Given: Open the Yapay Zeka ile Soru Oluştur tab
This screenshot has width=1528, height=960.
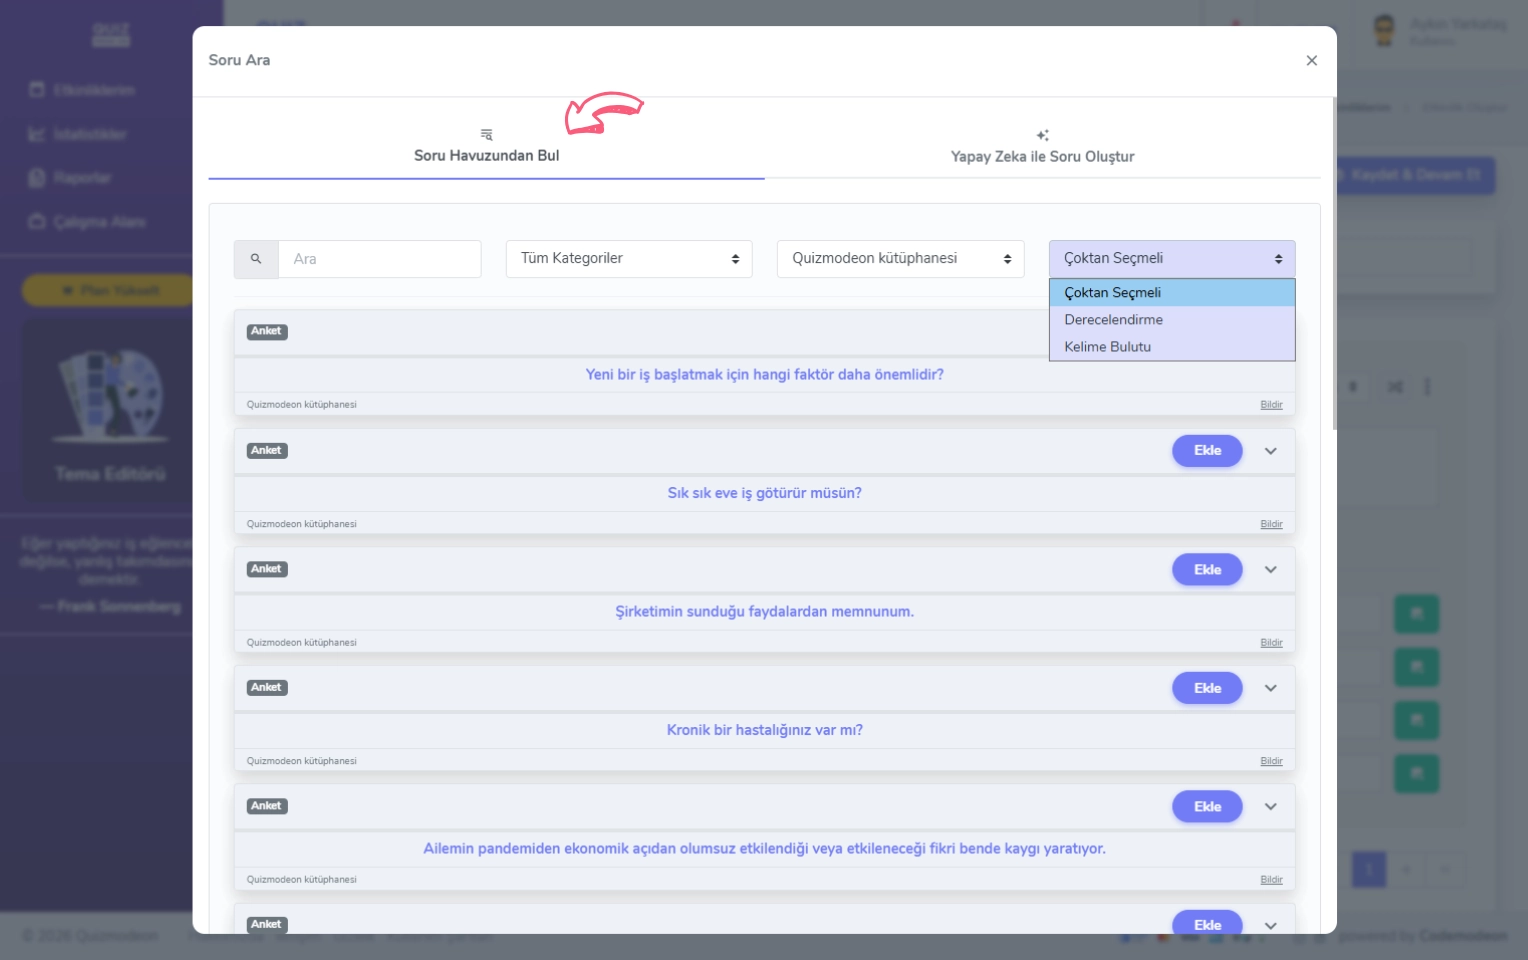Looking at the screenshot, I should (x=1042, y=147).
